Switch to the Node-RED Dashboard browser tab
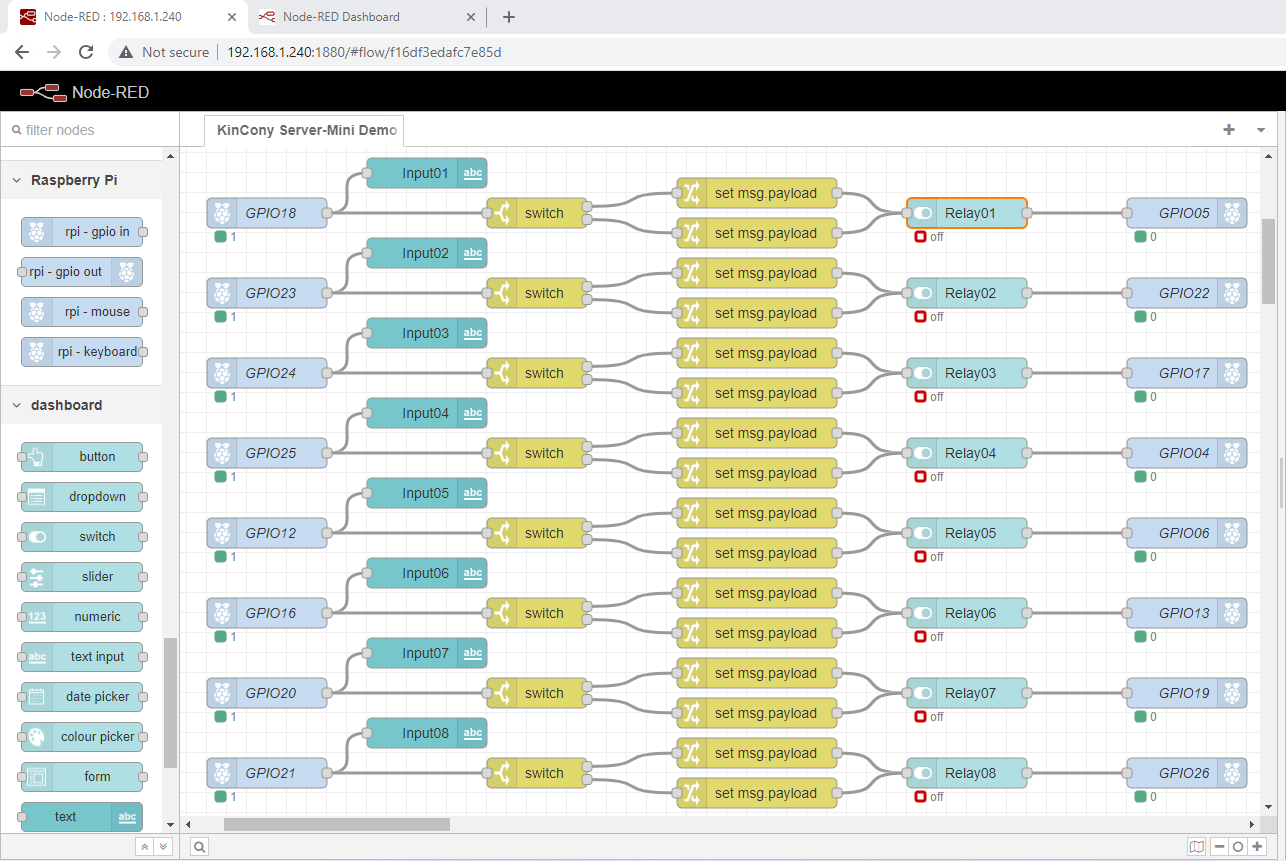This screenshot has height=861, width=1286. pyautogui.click(x=341, y=17)
